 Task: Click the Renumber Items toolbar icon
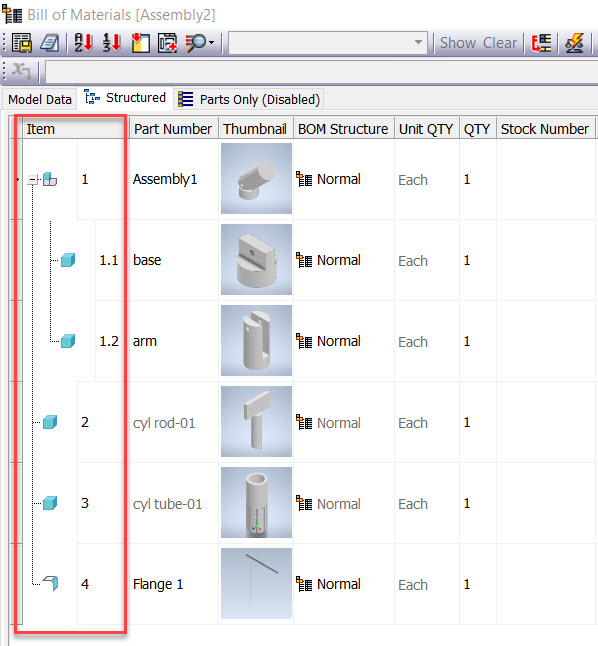tap(112, 43)
